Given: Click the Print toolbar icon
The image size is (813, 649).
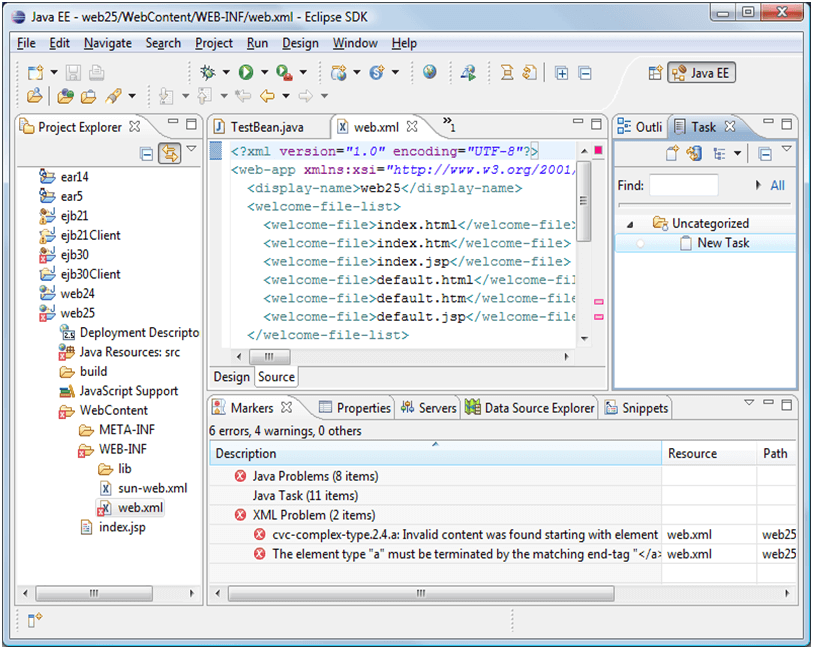Looking at the screenshot, I should click(96, 73).
